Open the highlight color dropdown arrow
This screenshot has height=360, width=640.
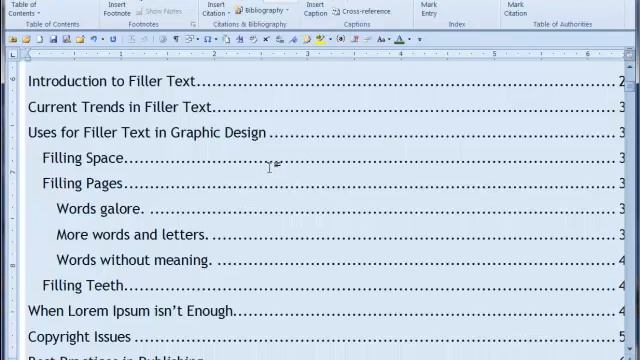point(330,40)
